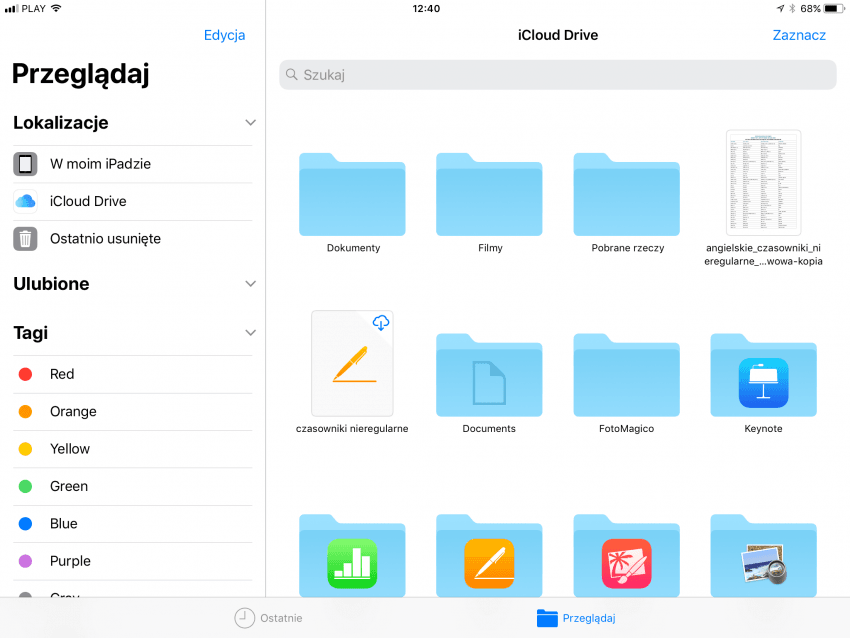850x638 pixels.
Task: Open the Pobrane rzeczy folder
Action: click(627, 194)
